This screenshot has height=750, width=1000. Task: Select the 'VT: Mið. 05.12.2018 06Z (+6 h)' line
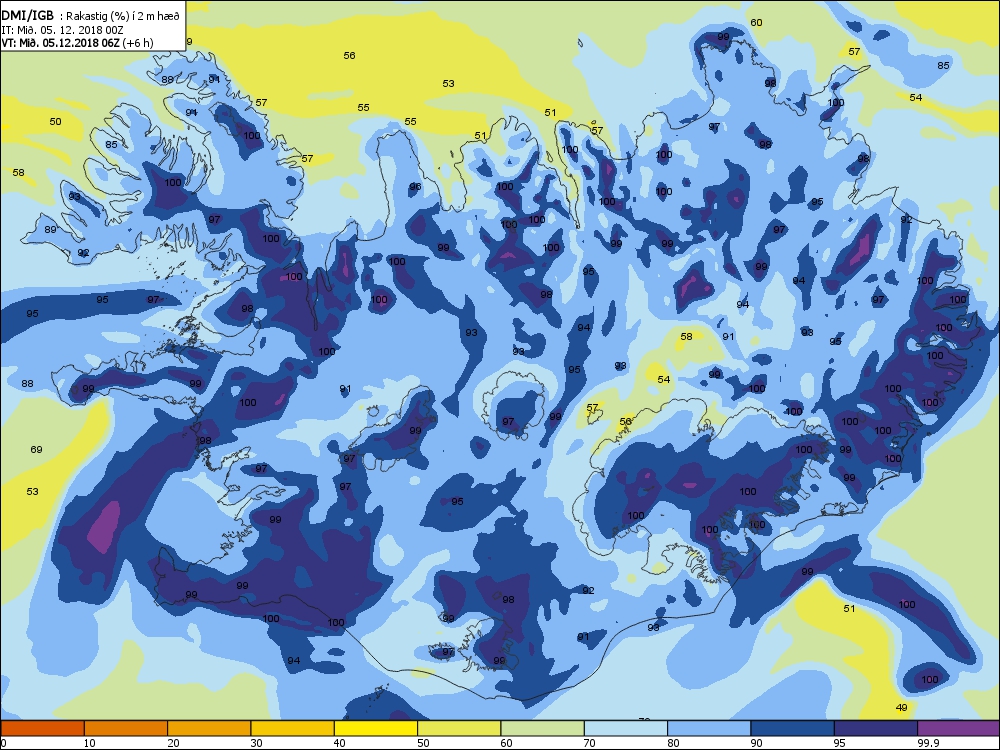tap(77, 43)
